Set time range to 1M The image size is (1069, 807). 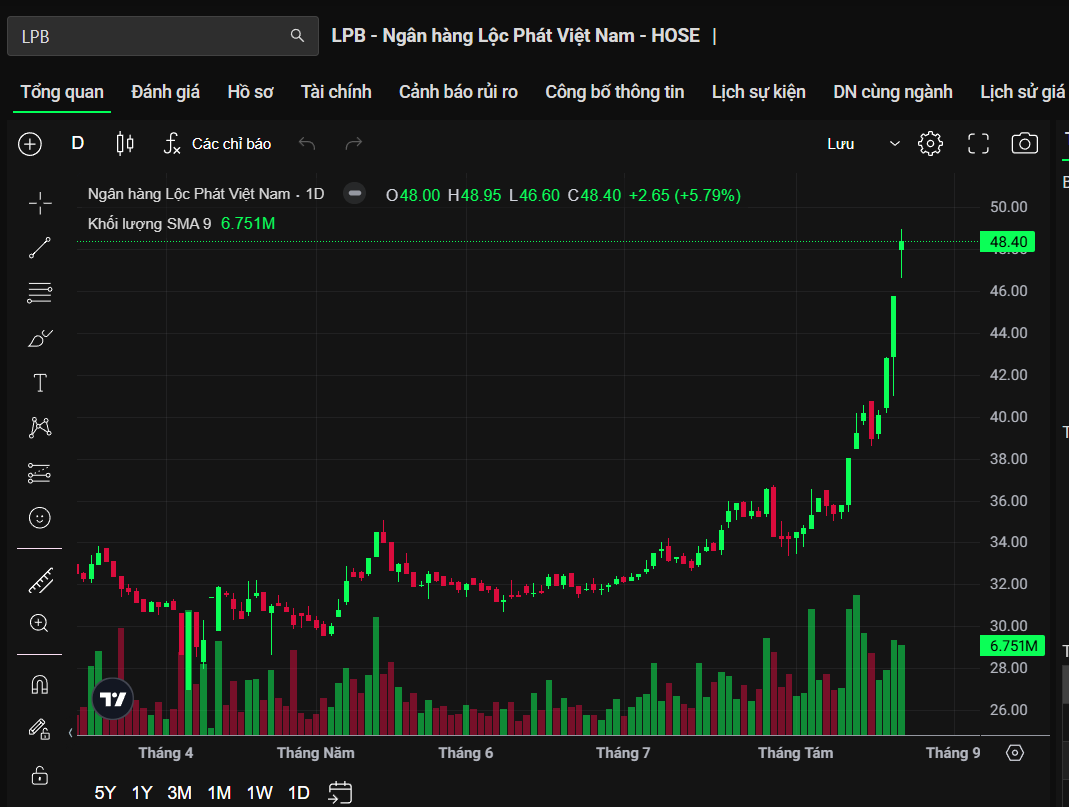(x=219, y=793)
